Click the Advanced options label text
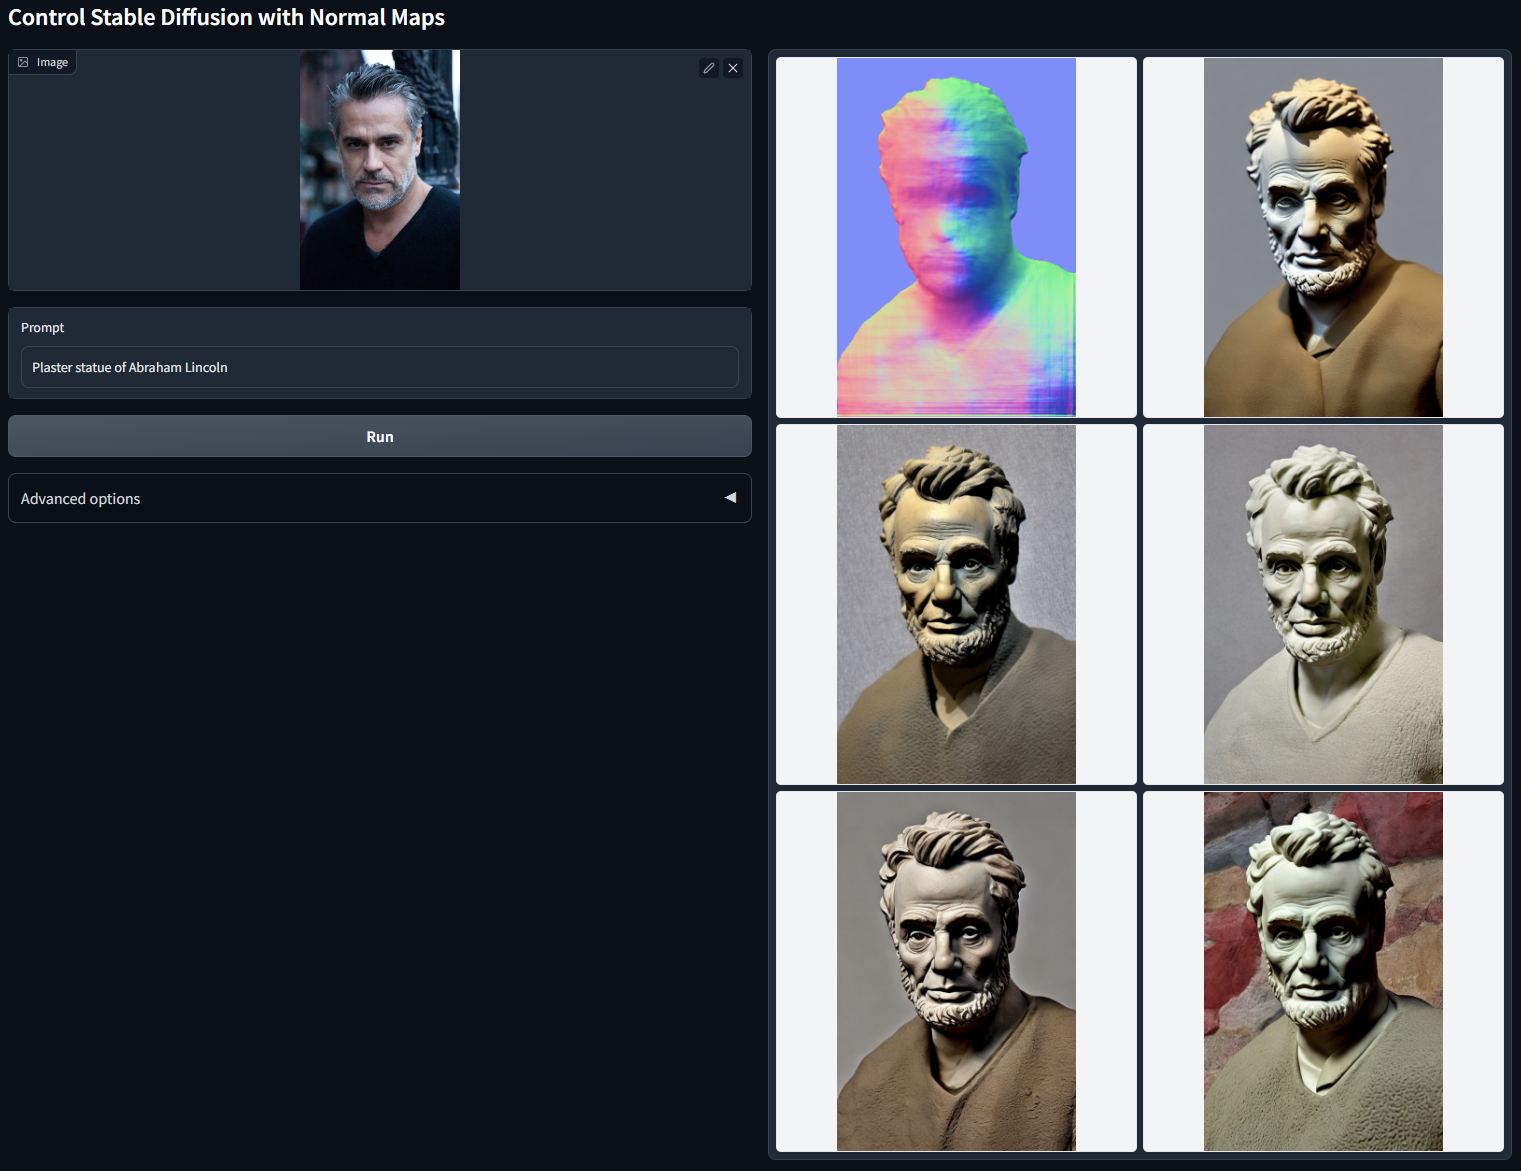1521x1171 pixels. pyautogui.click(x=81, y=499)
